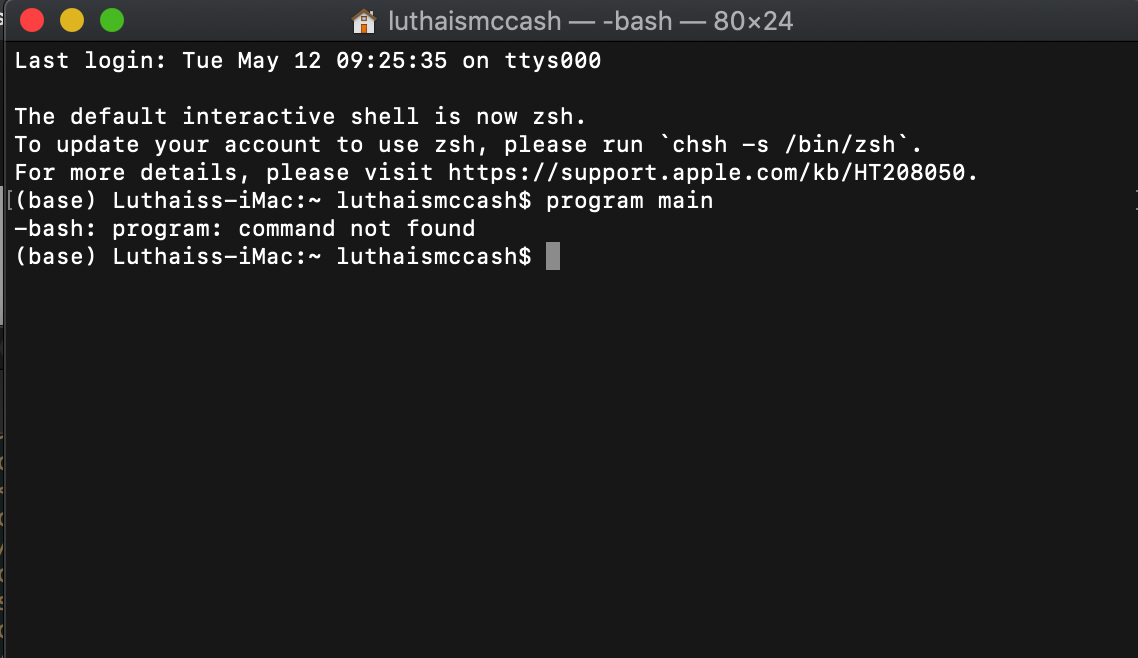This screenshot has width=1138, height=658.
Task: Click the command not found error line
Action: coord(244,228)
